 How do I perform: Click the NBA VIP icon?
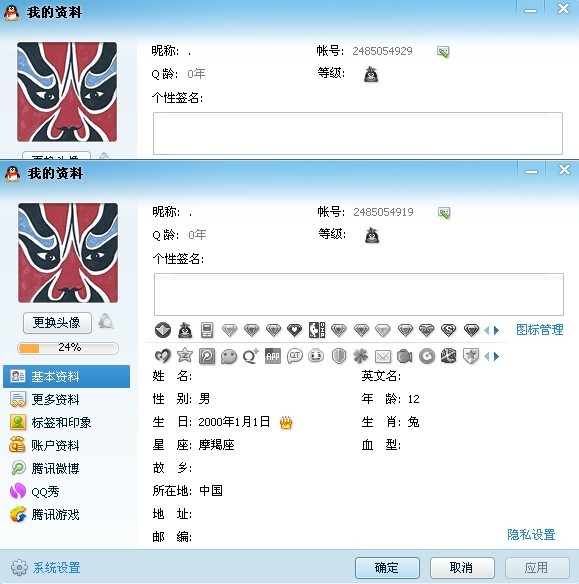[317, 330]
